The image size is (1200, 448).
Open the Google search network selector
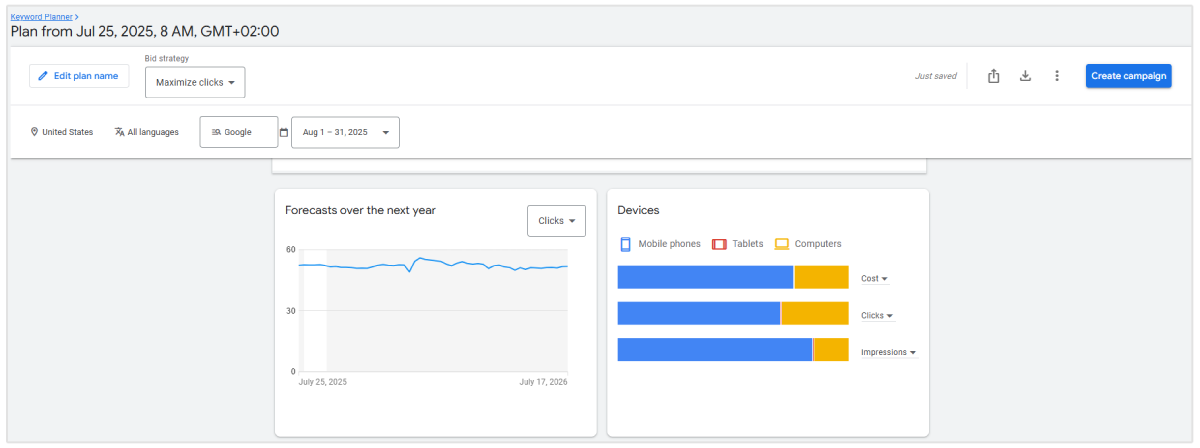coord(239,132)
